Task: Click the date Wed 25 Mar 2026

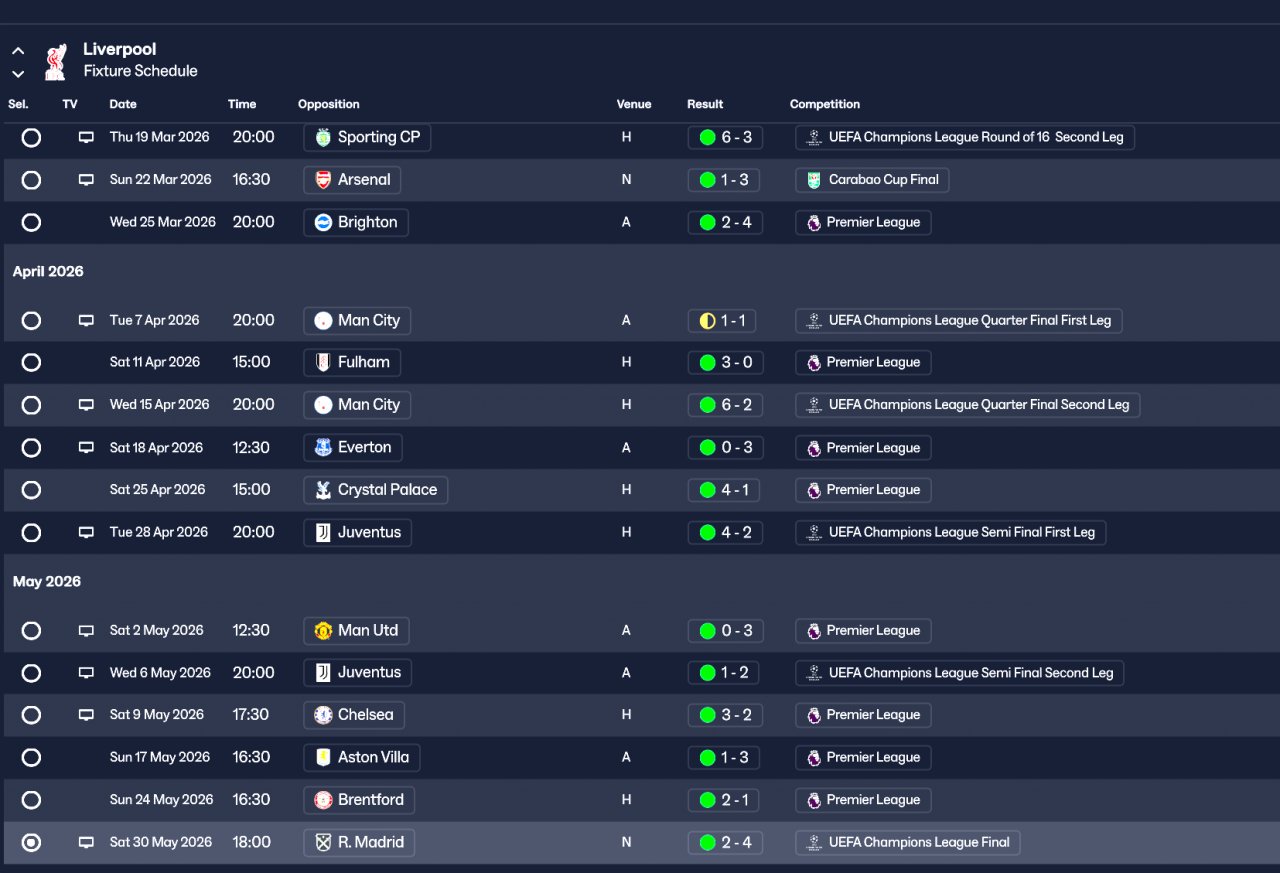Action: pos(163,222)
